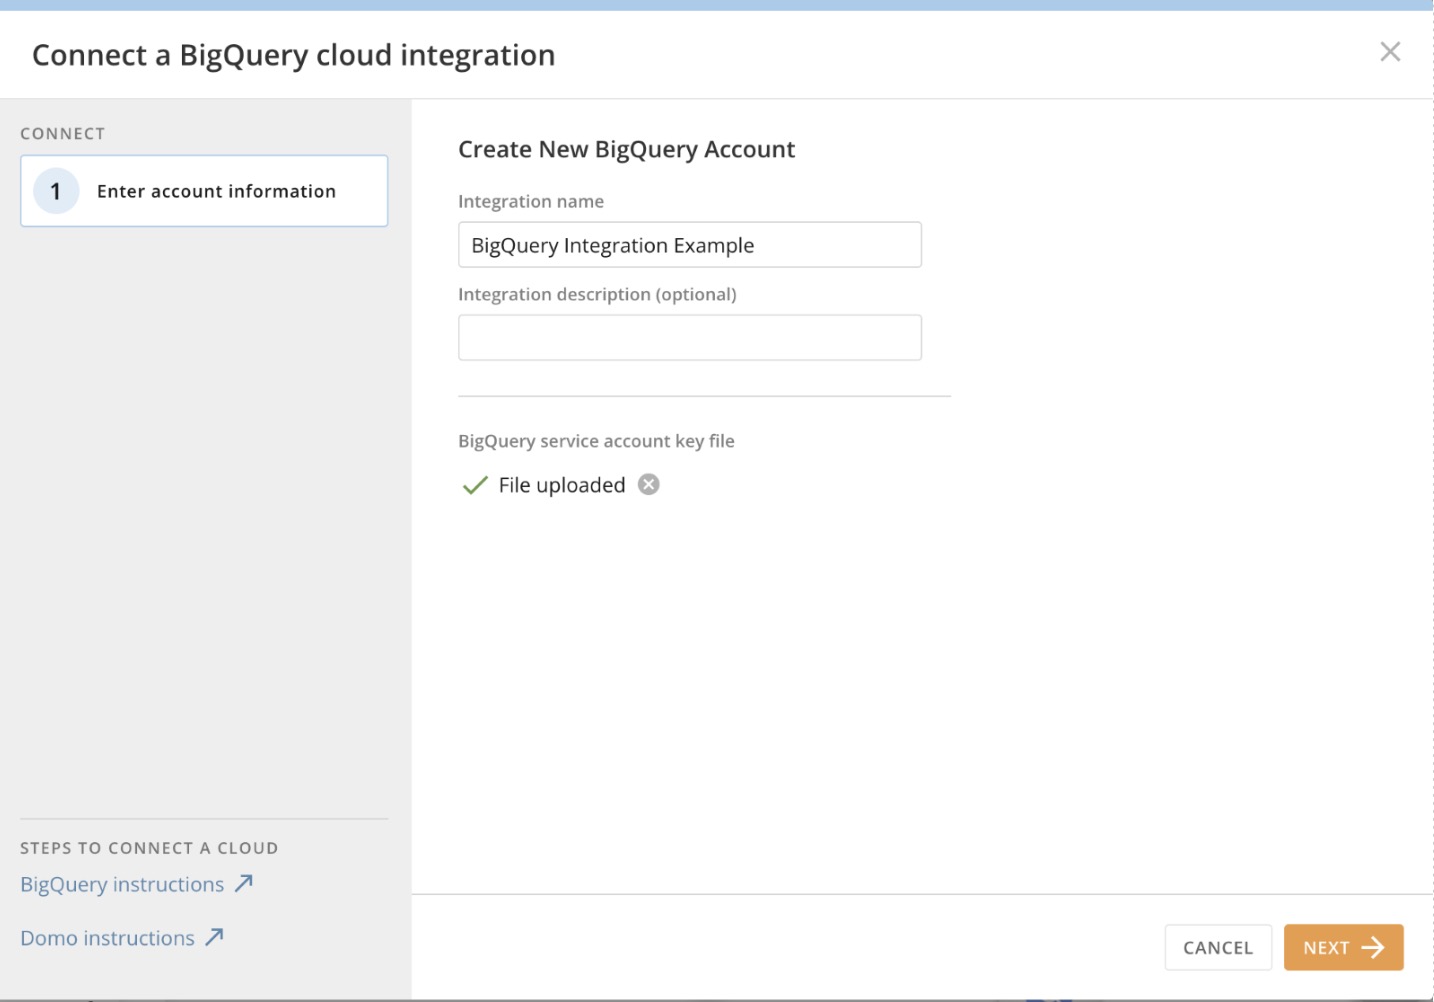Open Domo instructions via its external link arrow

[x=213, y=937]
